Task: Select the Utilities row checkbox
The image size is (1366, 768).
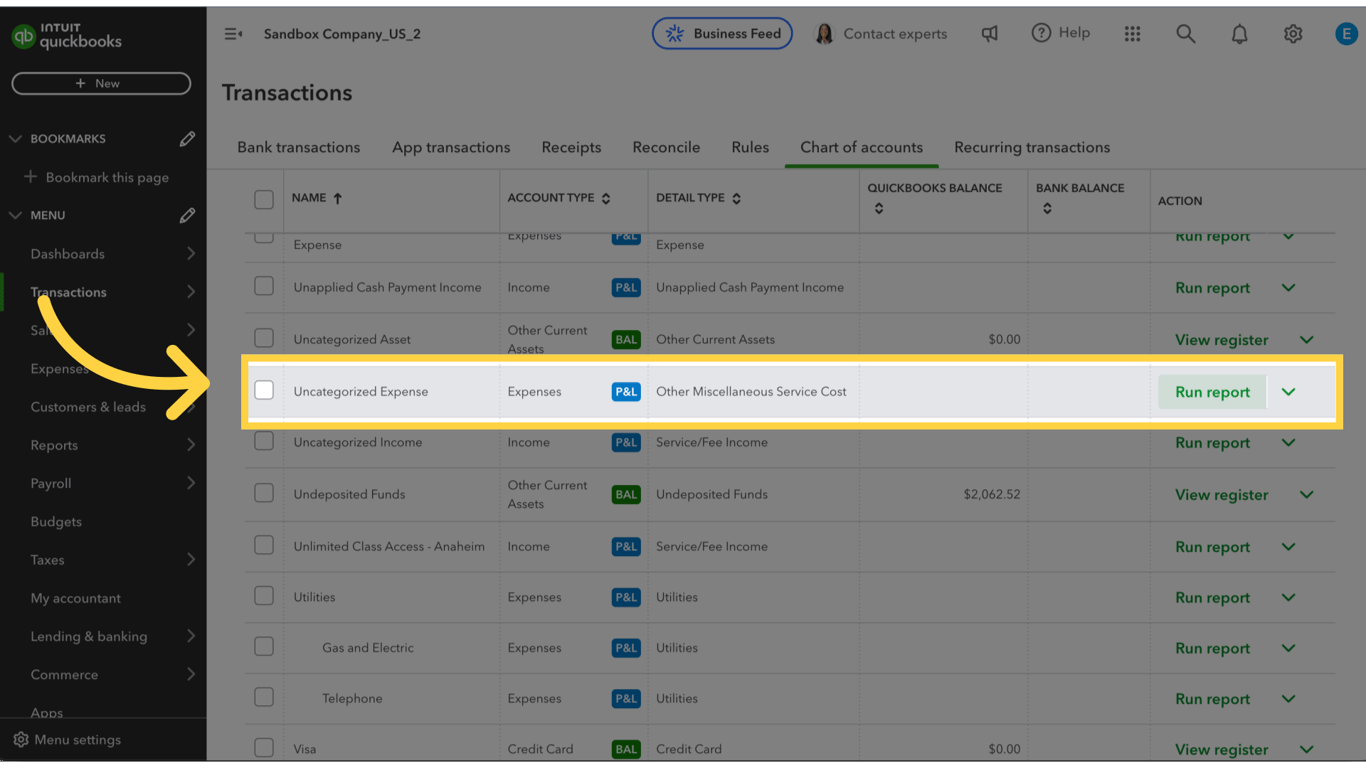Action: 264,596
